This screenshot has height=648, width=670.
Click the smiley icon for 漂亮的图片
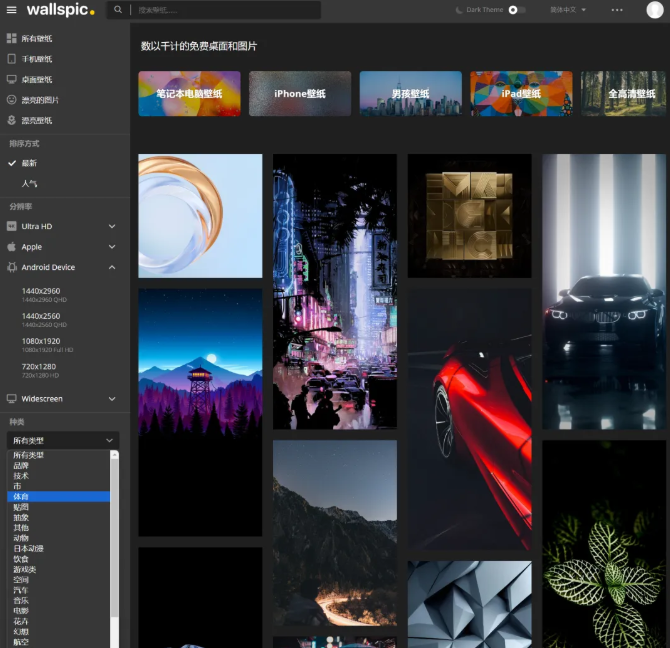pos(12,100)
